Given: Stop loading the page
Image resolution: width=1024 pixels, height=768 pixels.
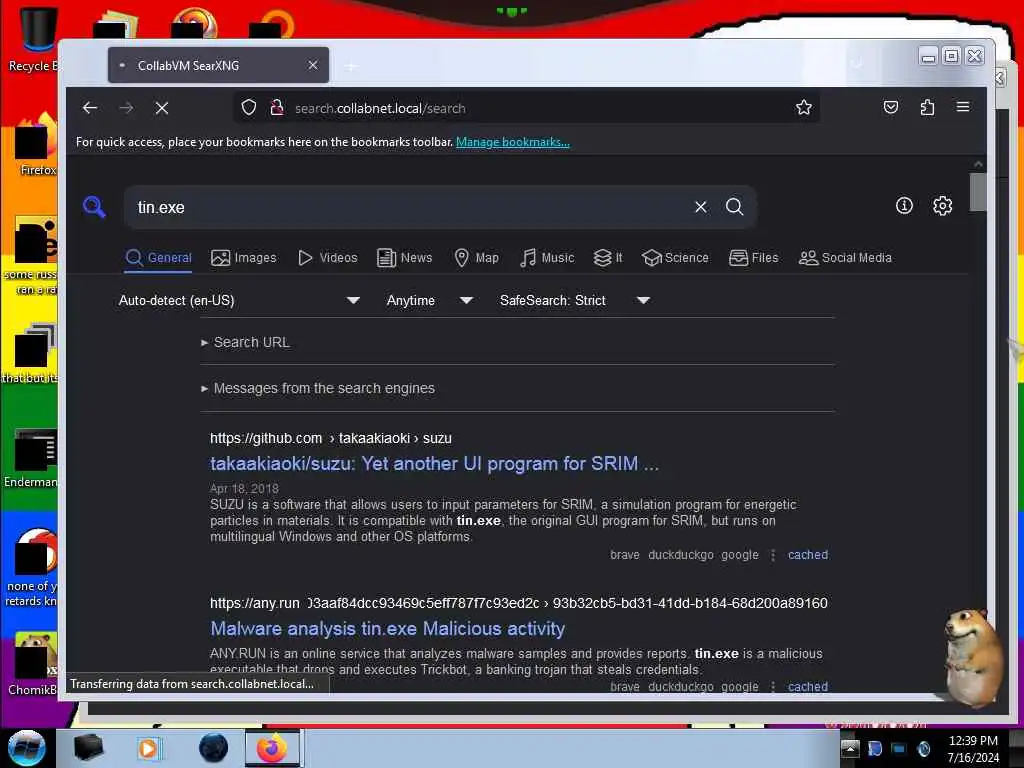Looking at the screenshot, I should click(162, 108).
